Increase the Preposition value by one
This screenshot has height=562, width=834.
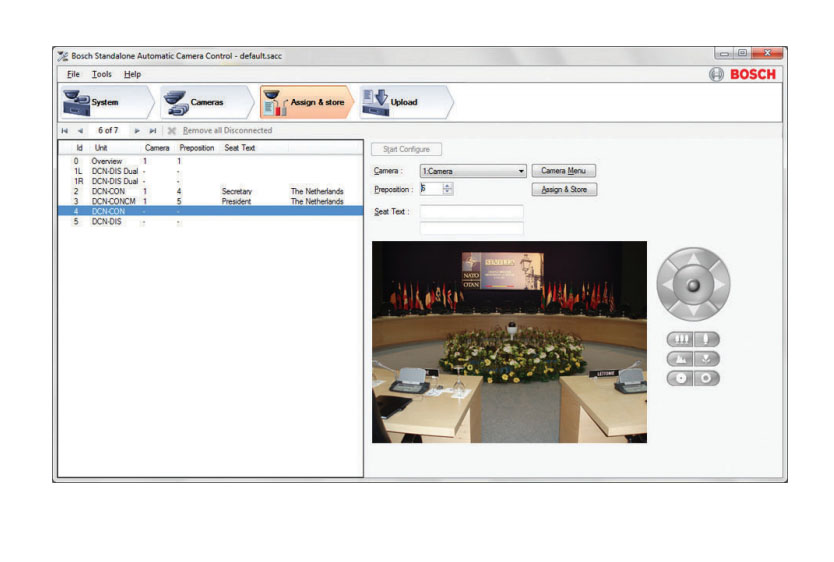pyautogui.click(x=448, y=186)
